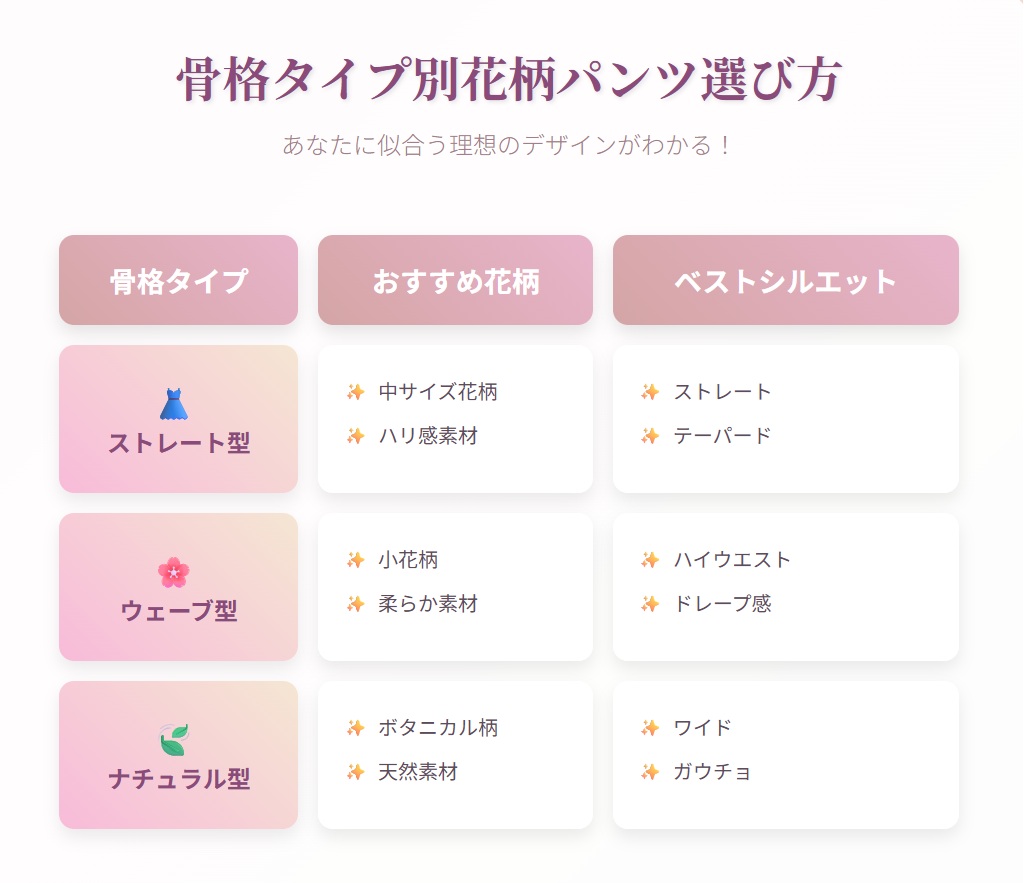Click the ハリ感素材 list item
1024x883 pixels.
coord(428,436)
